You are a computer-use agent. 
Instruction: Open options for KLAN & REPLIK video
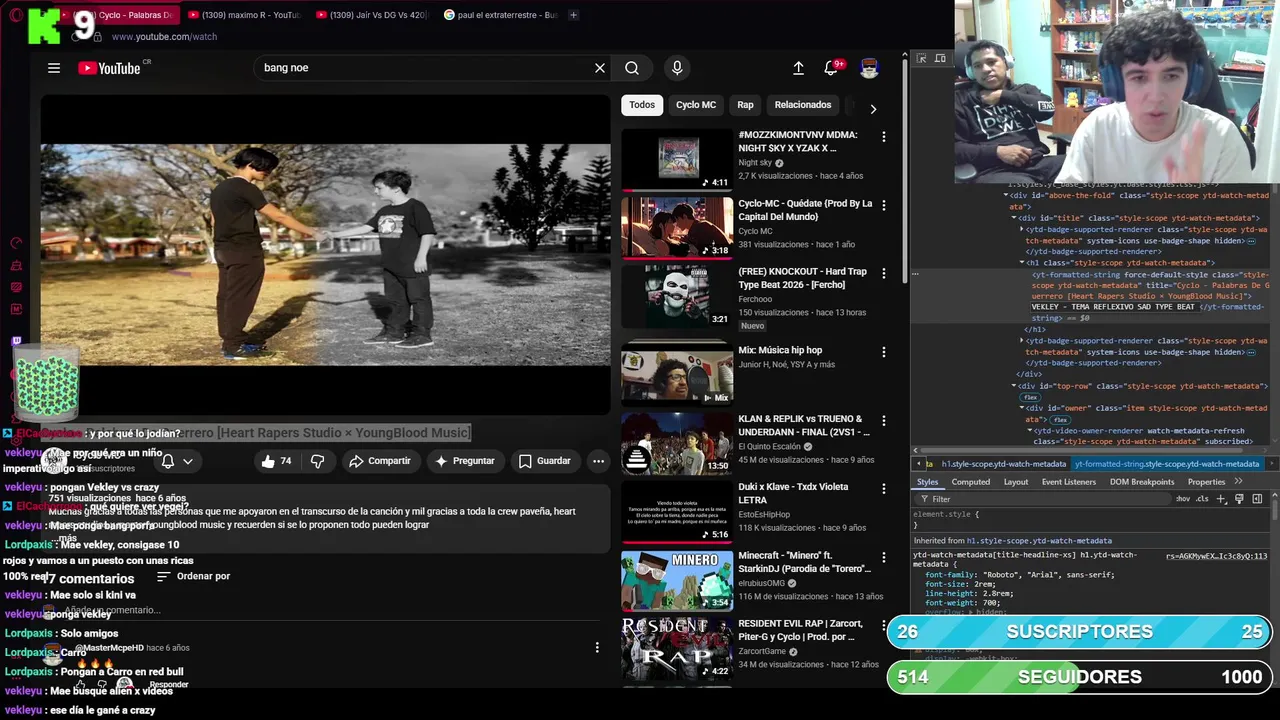883,420
